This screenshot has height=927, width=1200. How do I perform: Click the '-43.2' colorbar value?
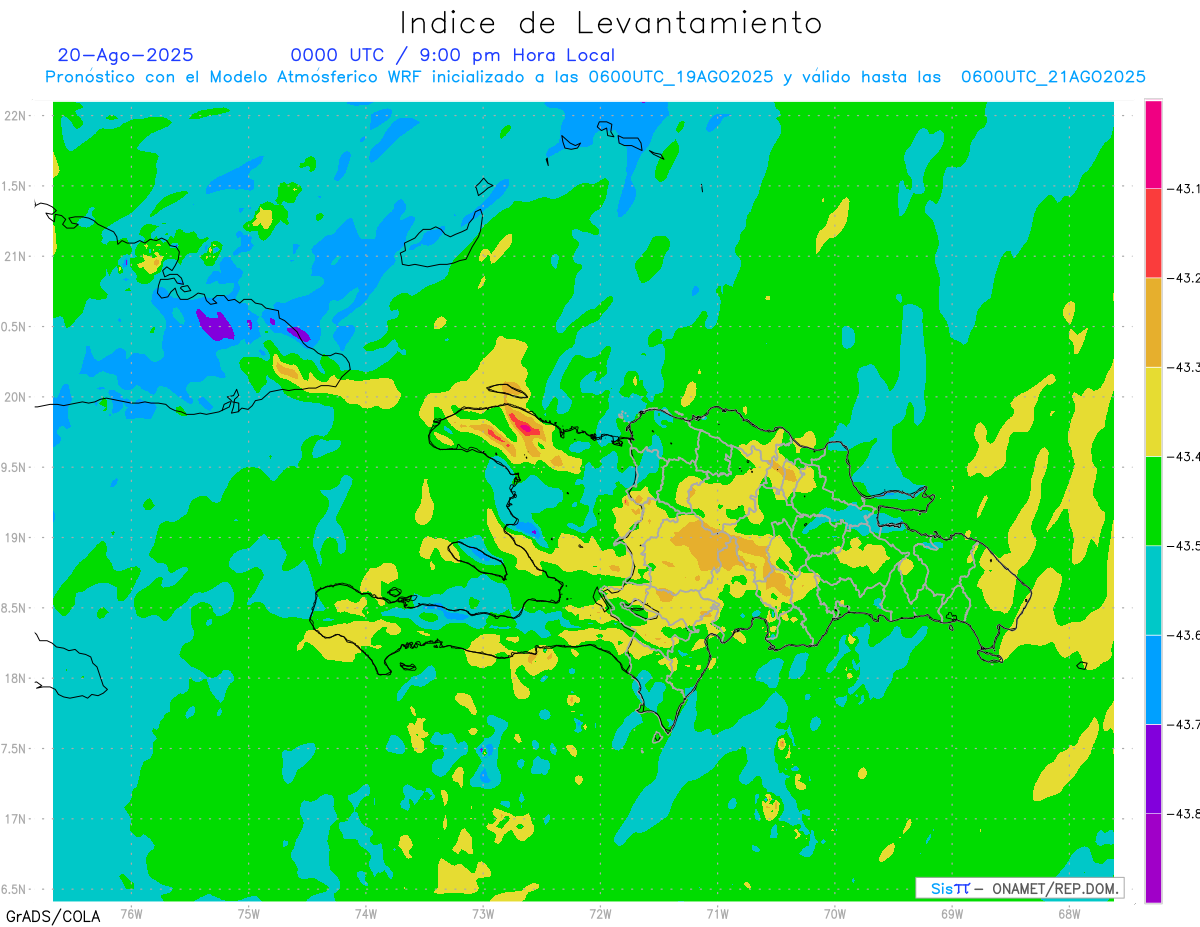coord(1184,278)
